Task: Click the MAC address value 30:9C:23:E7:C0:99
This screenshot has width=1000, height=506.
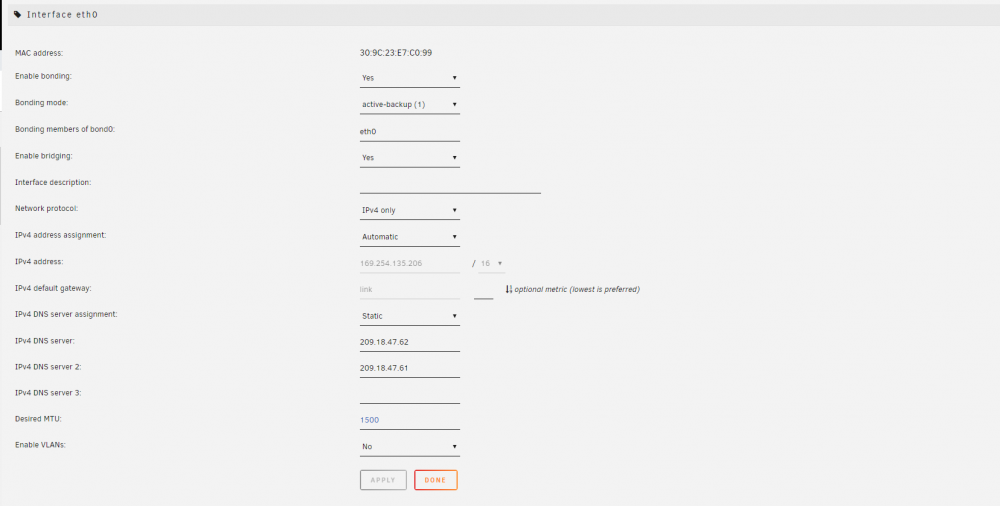Action: pyautogui.click(x=396, y=53)
